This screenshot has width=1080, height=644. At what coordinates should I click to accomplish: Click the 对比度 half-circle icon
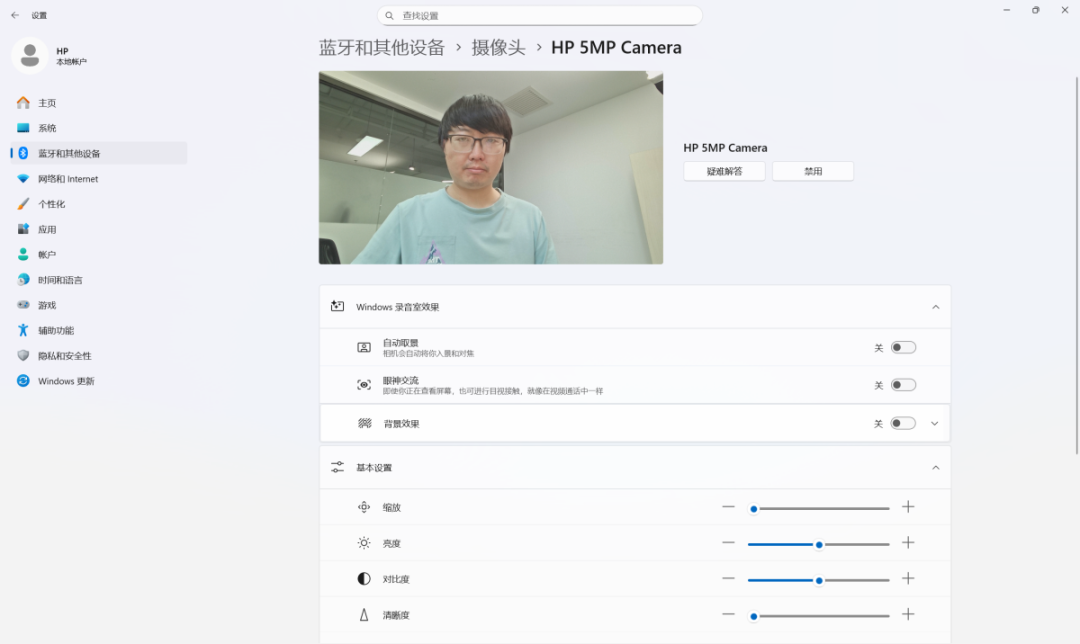[x=364, y=579]
